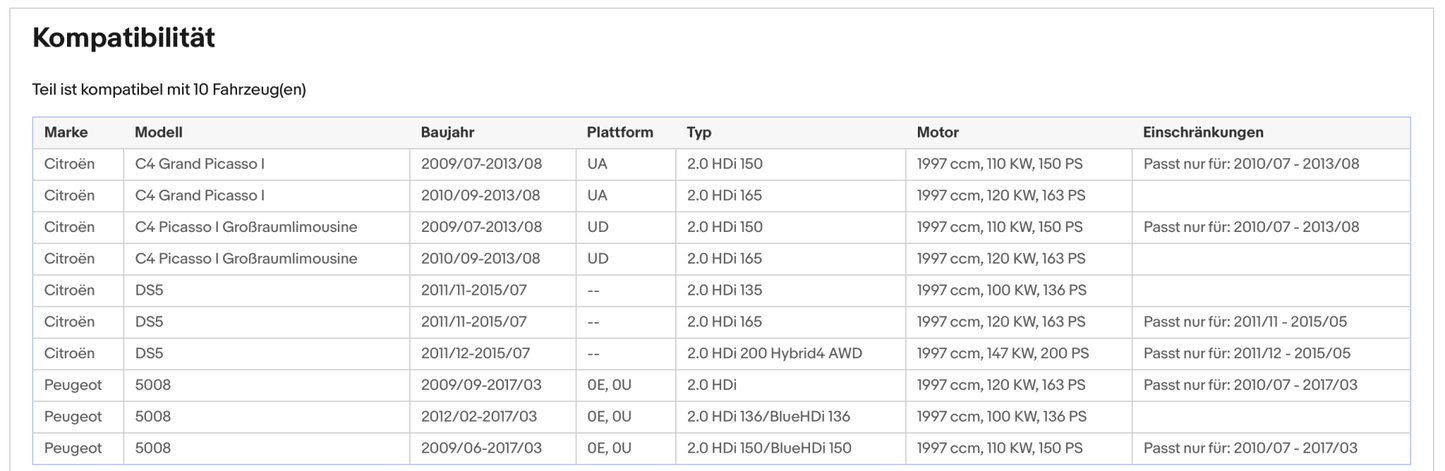Click the Einschränkungen column header
1445x471 pixels.
pyautogui.click(x=1203, y=132)
